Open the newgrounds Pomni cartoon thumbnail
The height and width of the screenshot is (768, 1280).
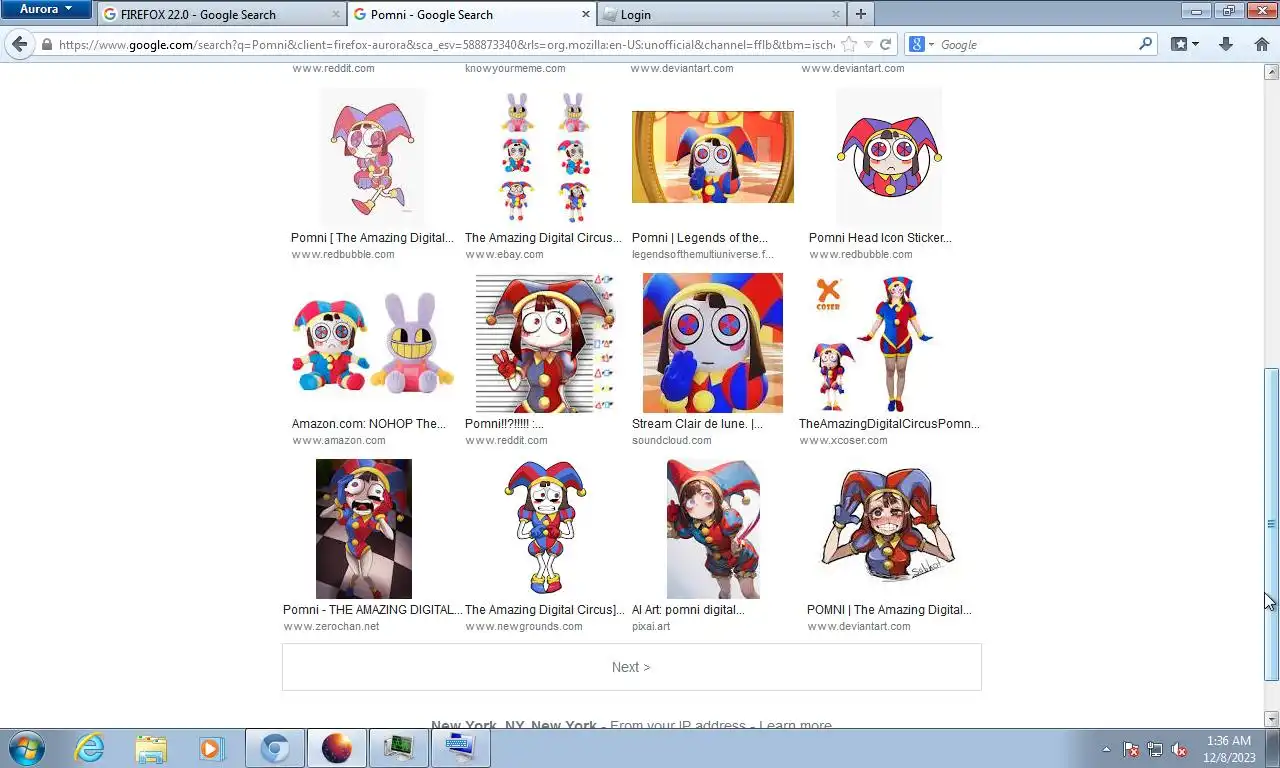pyautogui.click(x=545, y=529)
